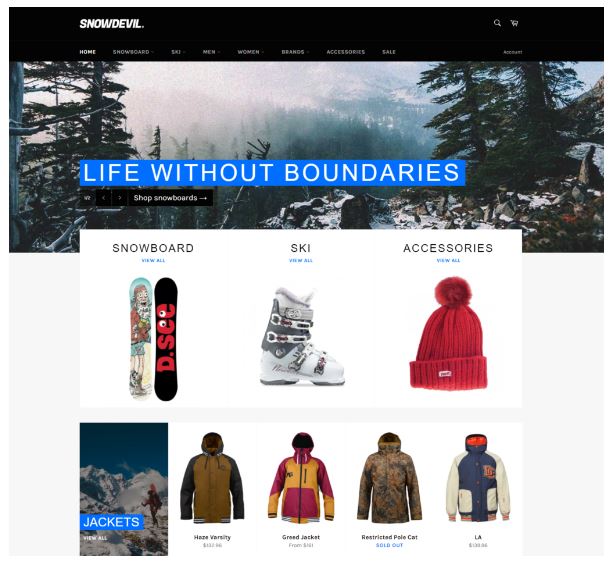View all under Snowboard category
The image size is (616, 575).
pyautogui.click(x=153, y=260)
